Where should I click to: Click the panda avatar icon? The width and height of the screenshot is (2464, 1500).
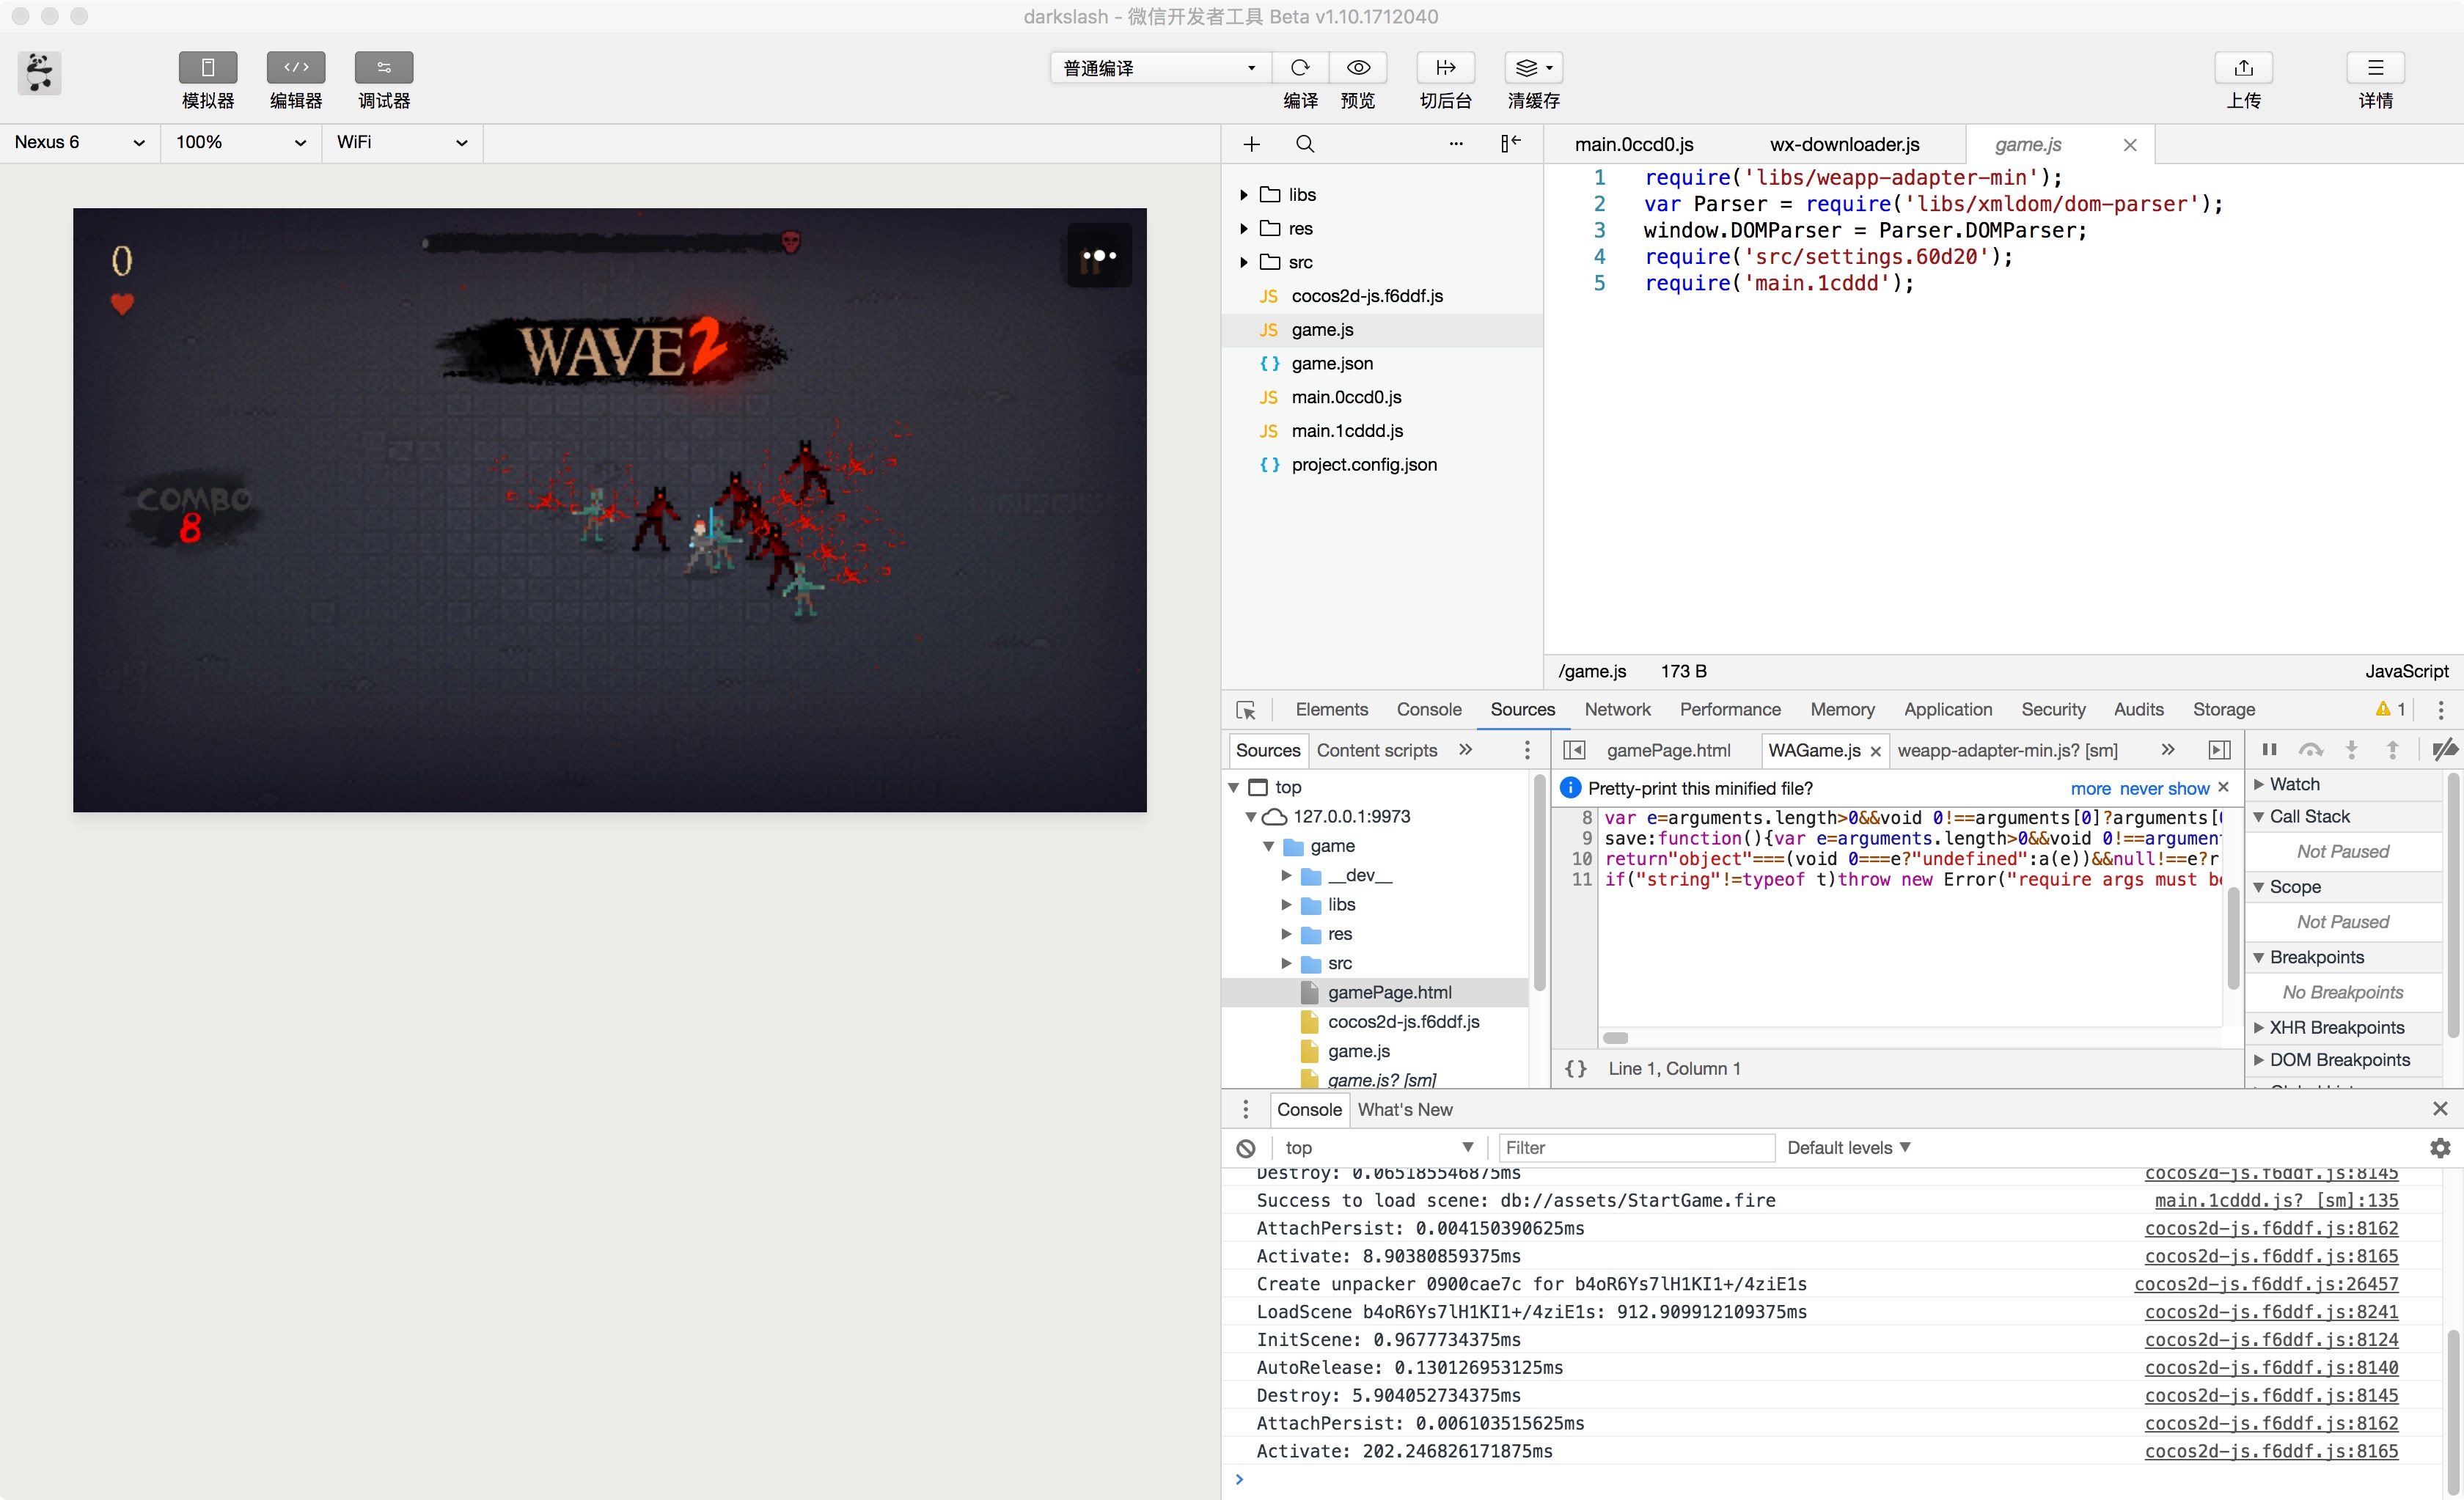point(39,73)
